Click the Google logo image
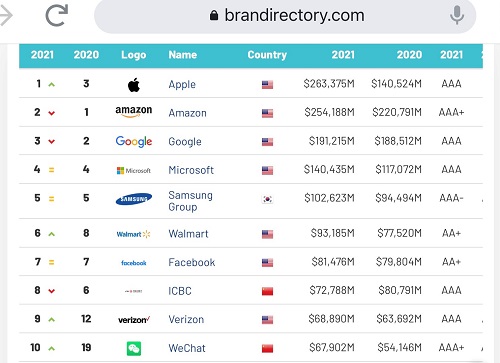The width and height of the screenshot is (500, 363). tap(134, 141)
